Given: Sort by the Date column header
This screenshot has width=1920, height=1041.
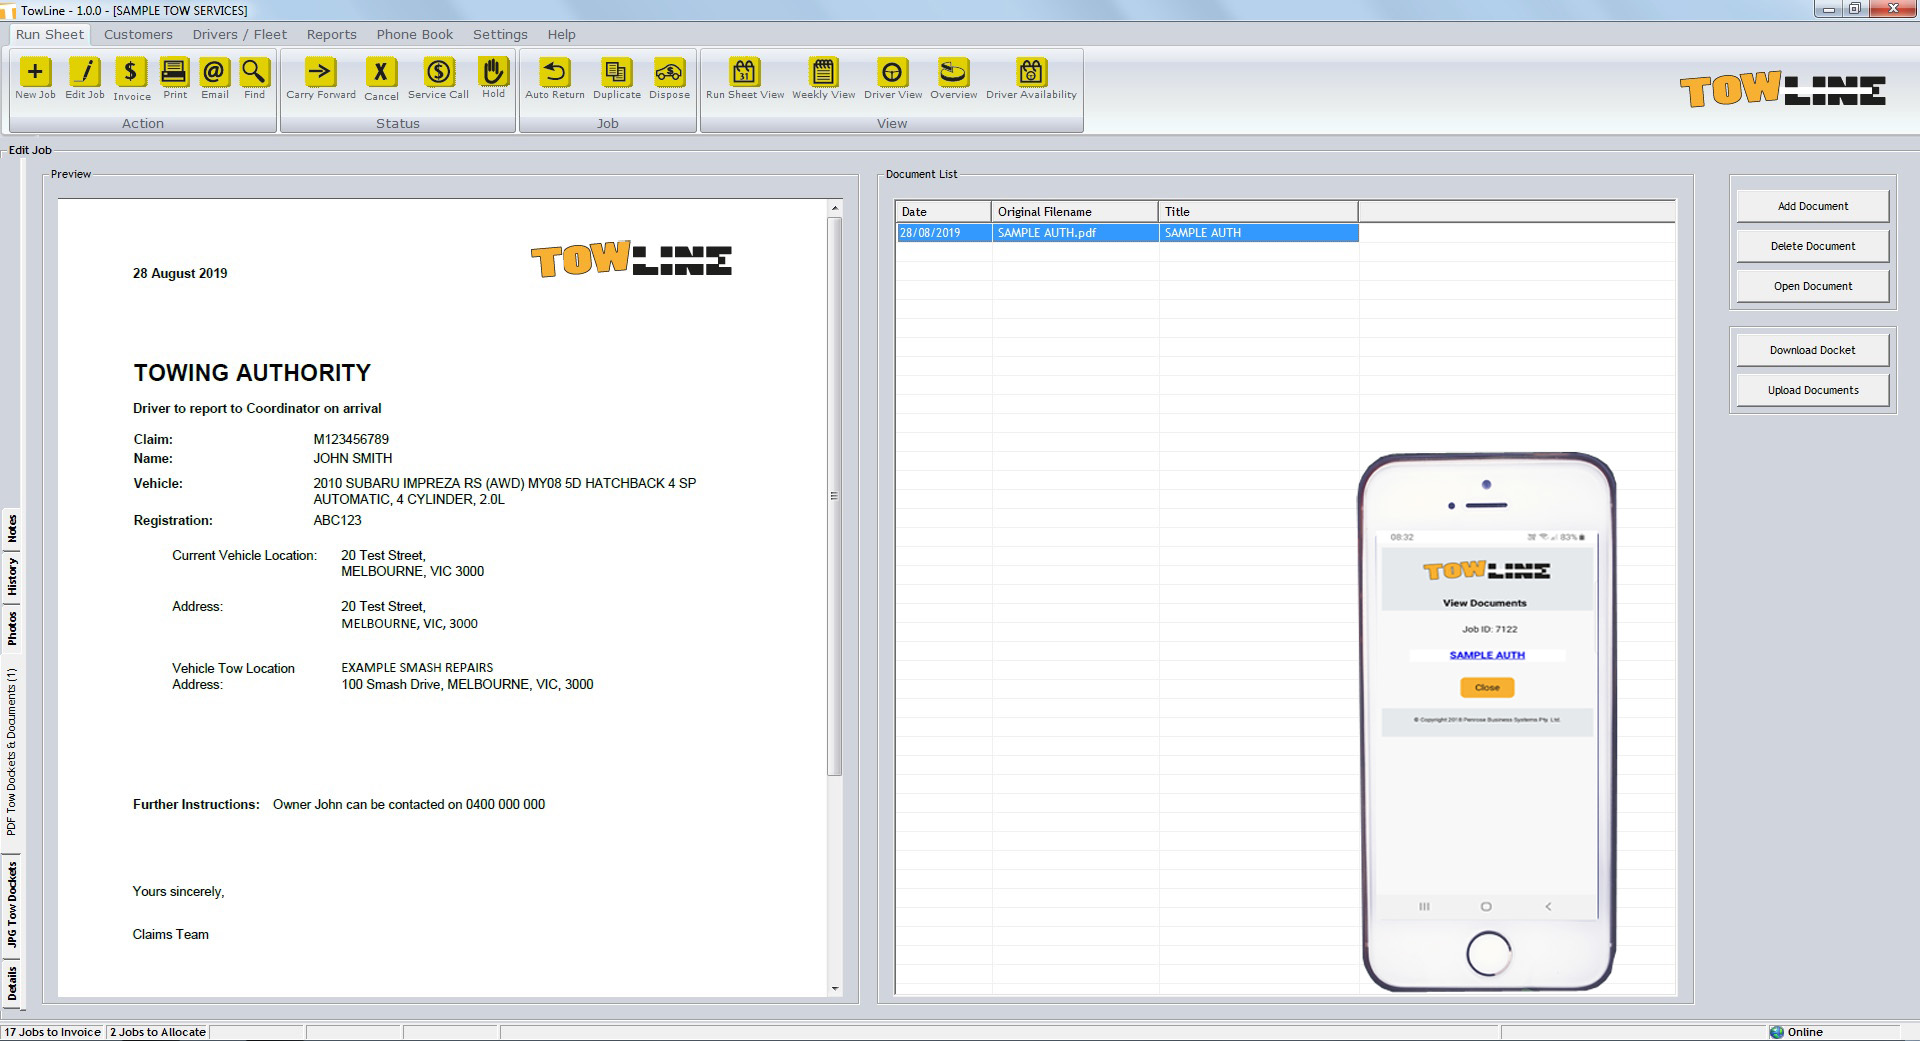Looking at the screenshot, I should click(943, 212).
